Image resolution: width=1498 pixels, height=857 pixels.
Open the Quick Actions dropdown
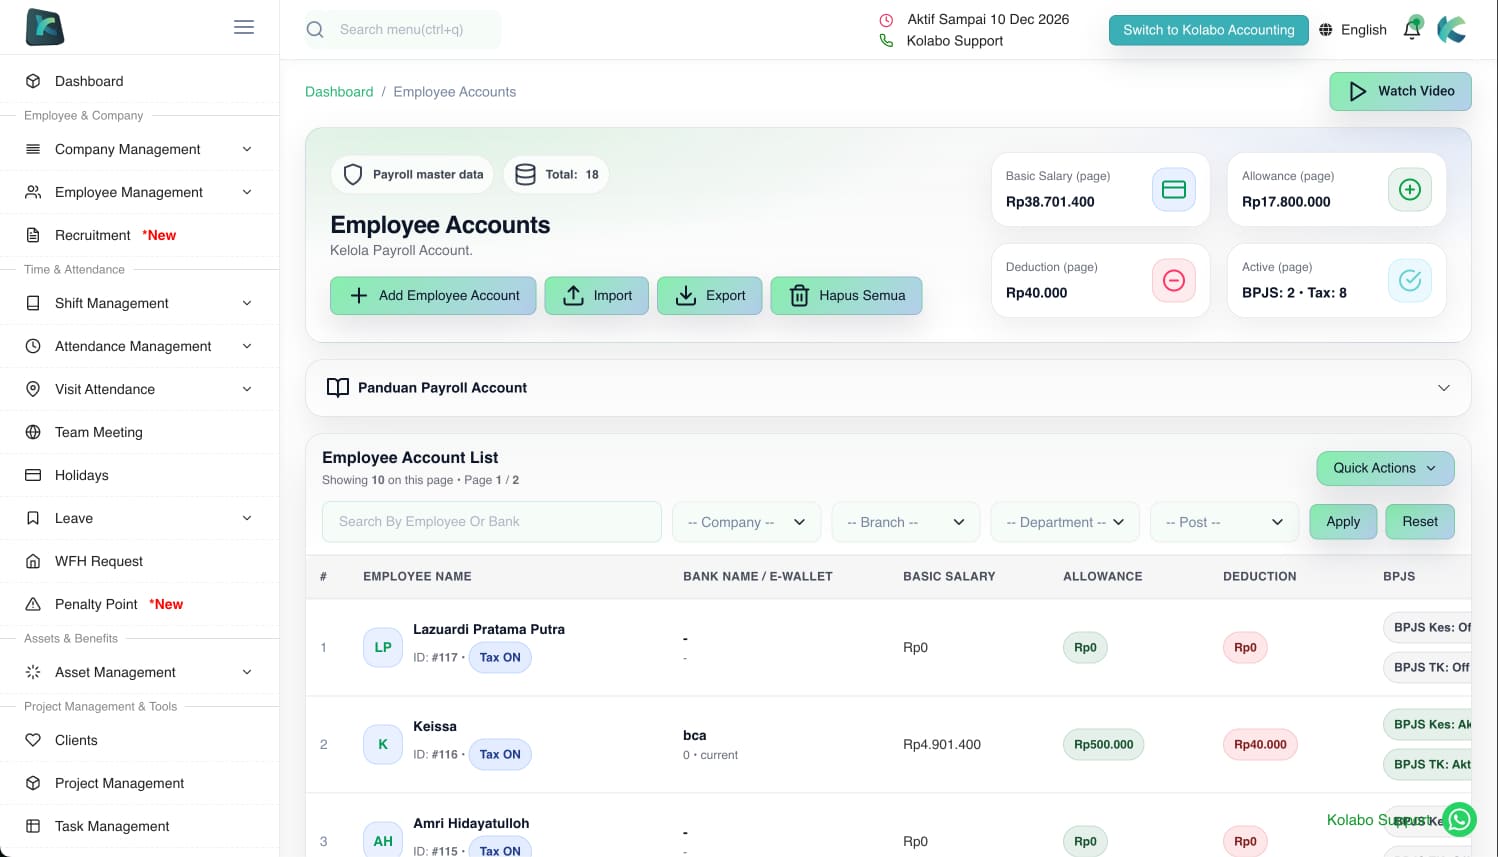[x=1384, y=468]
